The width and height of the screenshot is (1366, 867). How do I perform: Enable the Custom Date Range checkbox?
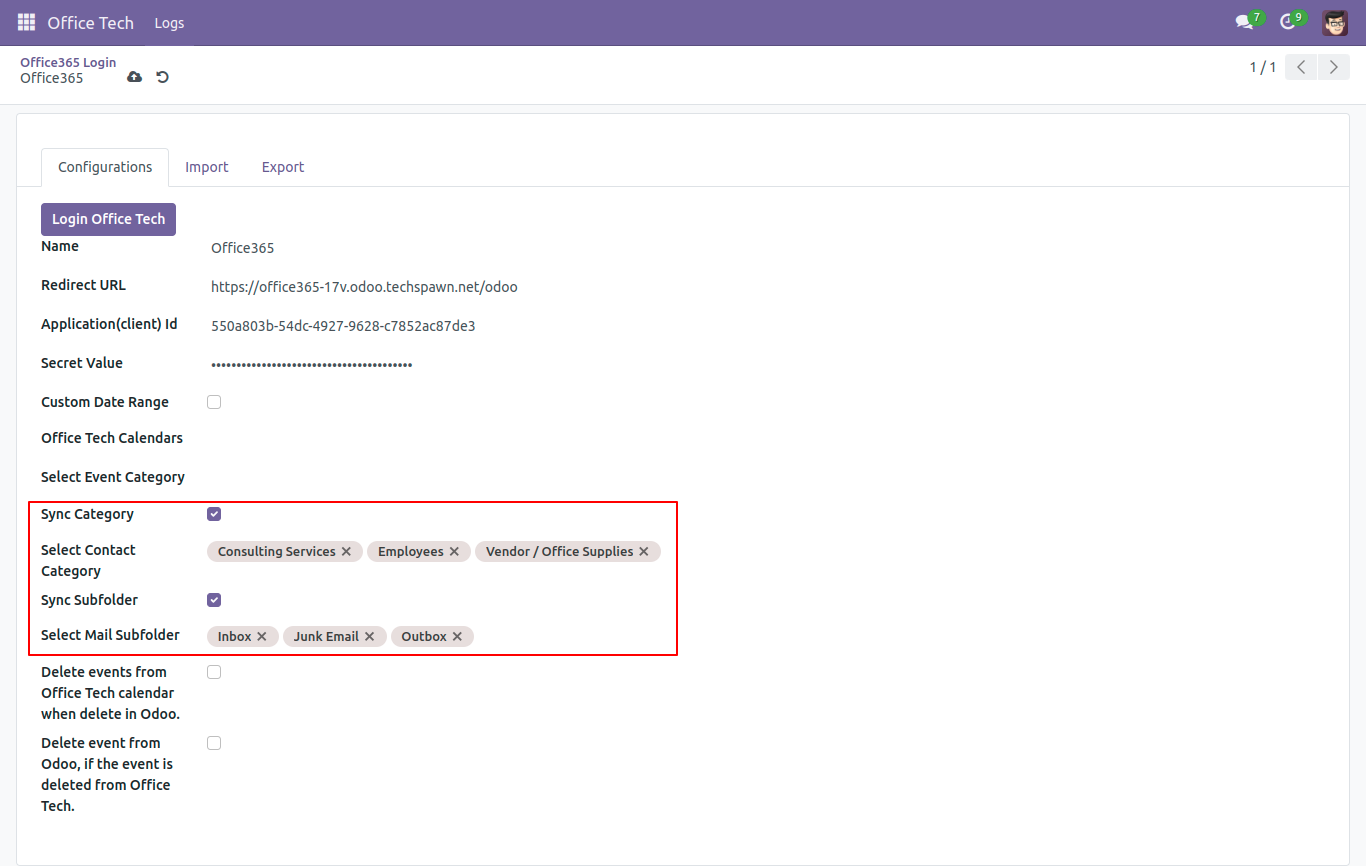click(214, 402)
